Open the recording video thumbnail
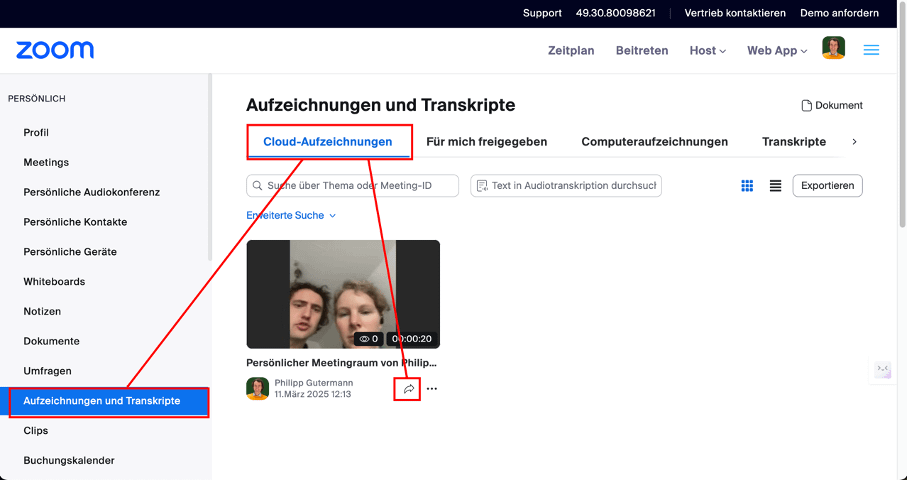908x480 pixels. [x=343, y=294]
